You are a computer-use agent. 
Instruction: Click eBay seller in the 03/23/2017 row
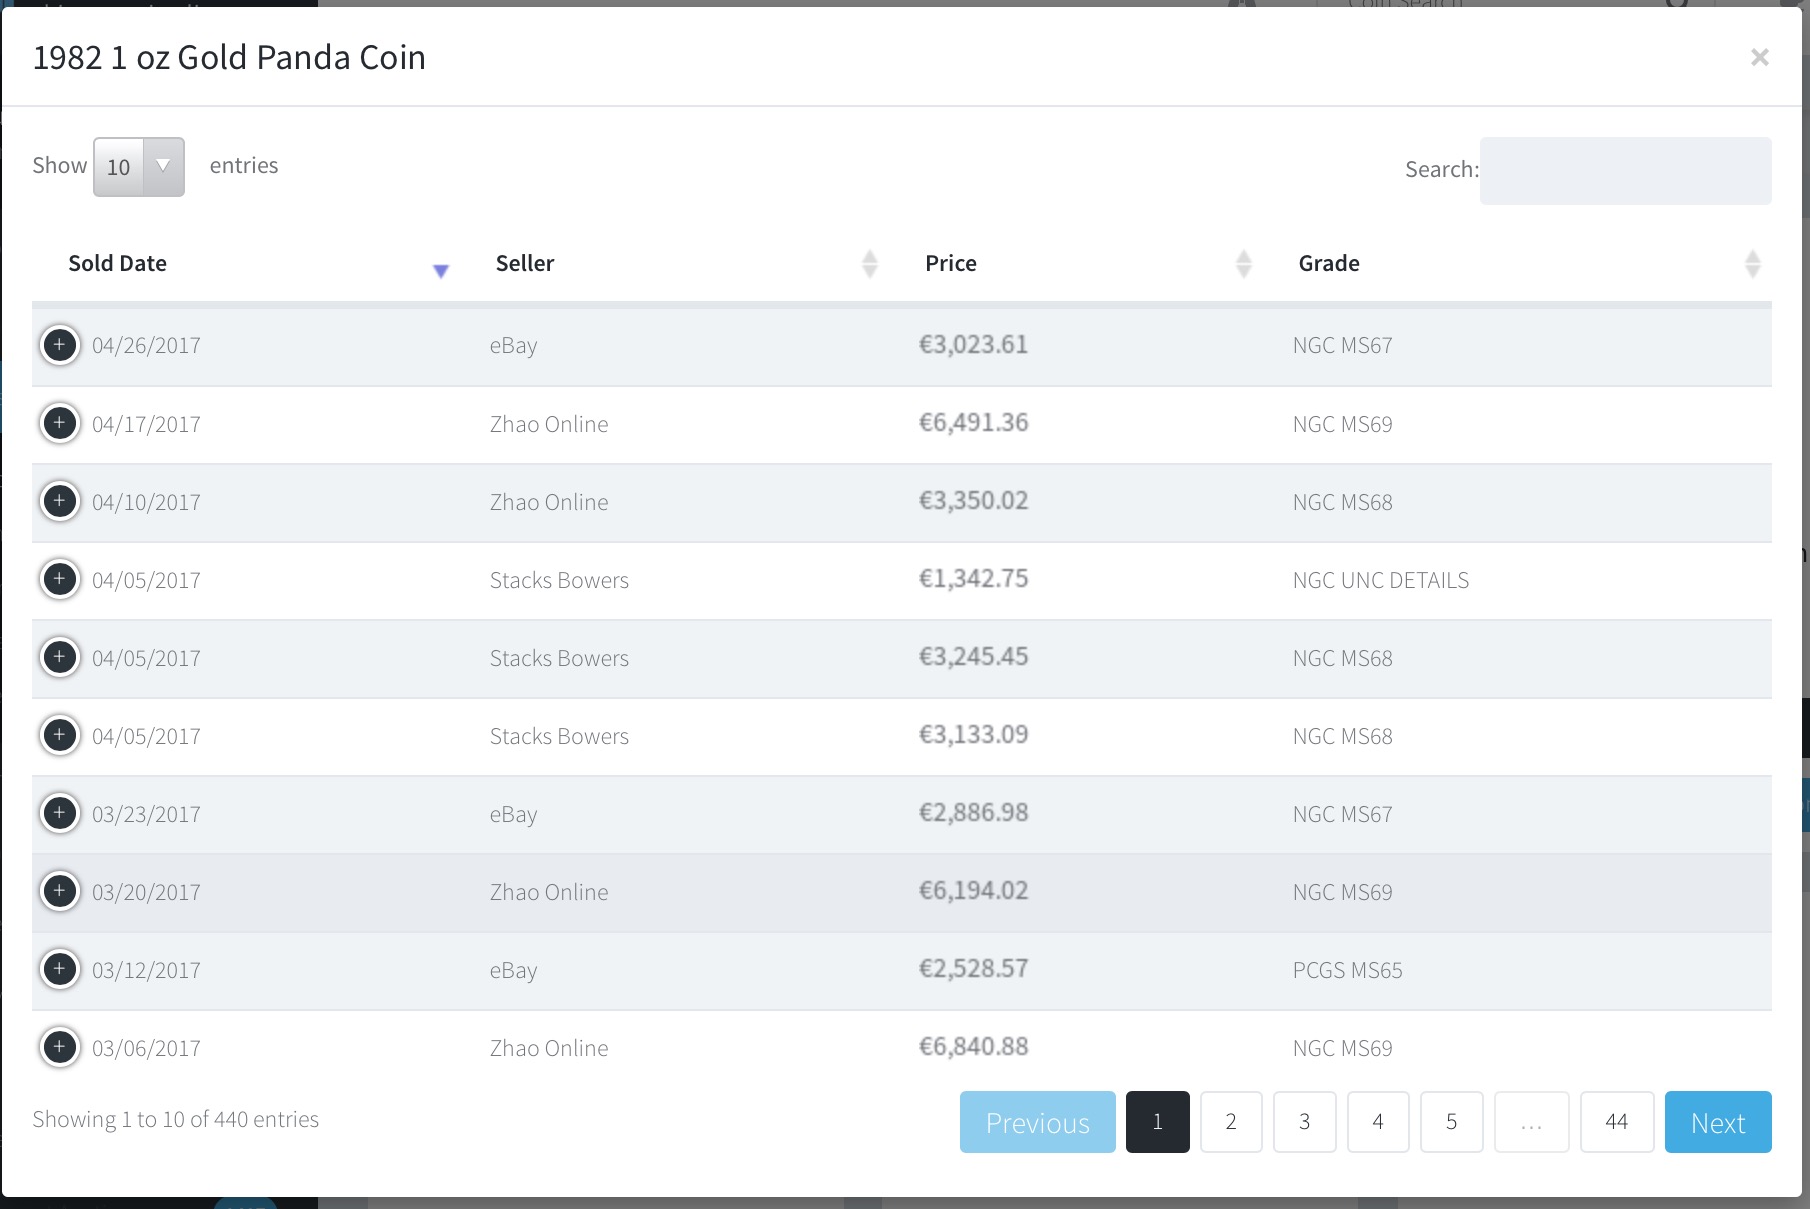pos(514,815)
